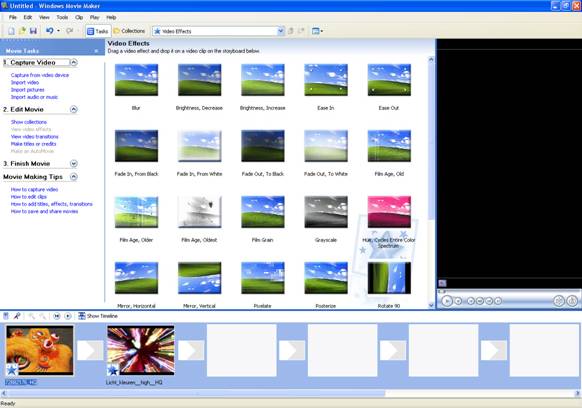
Task: Open the How to edit clips tip
Action: tap(29, 197)
